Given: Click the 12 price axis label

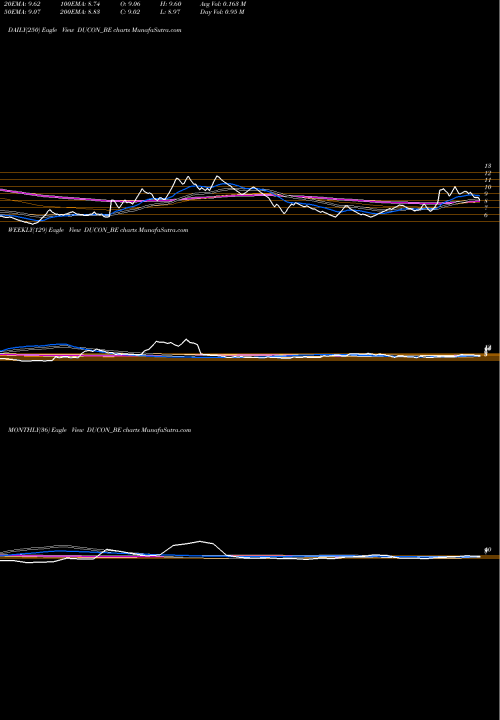Looking at the screenshot, I should click(x=488, y=173).
